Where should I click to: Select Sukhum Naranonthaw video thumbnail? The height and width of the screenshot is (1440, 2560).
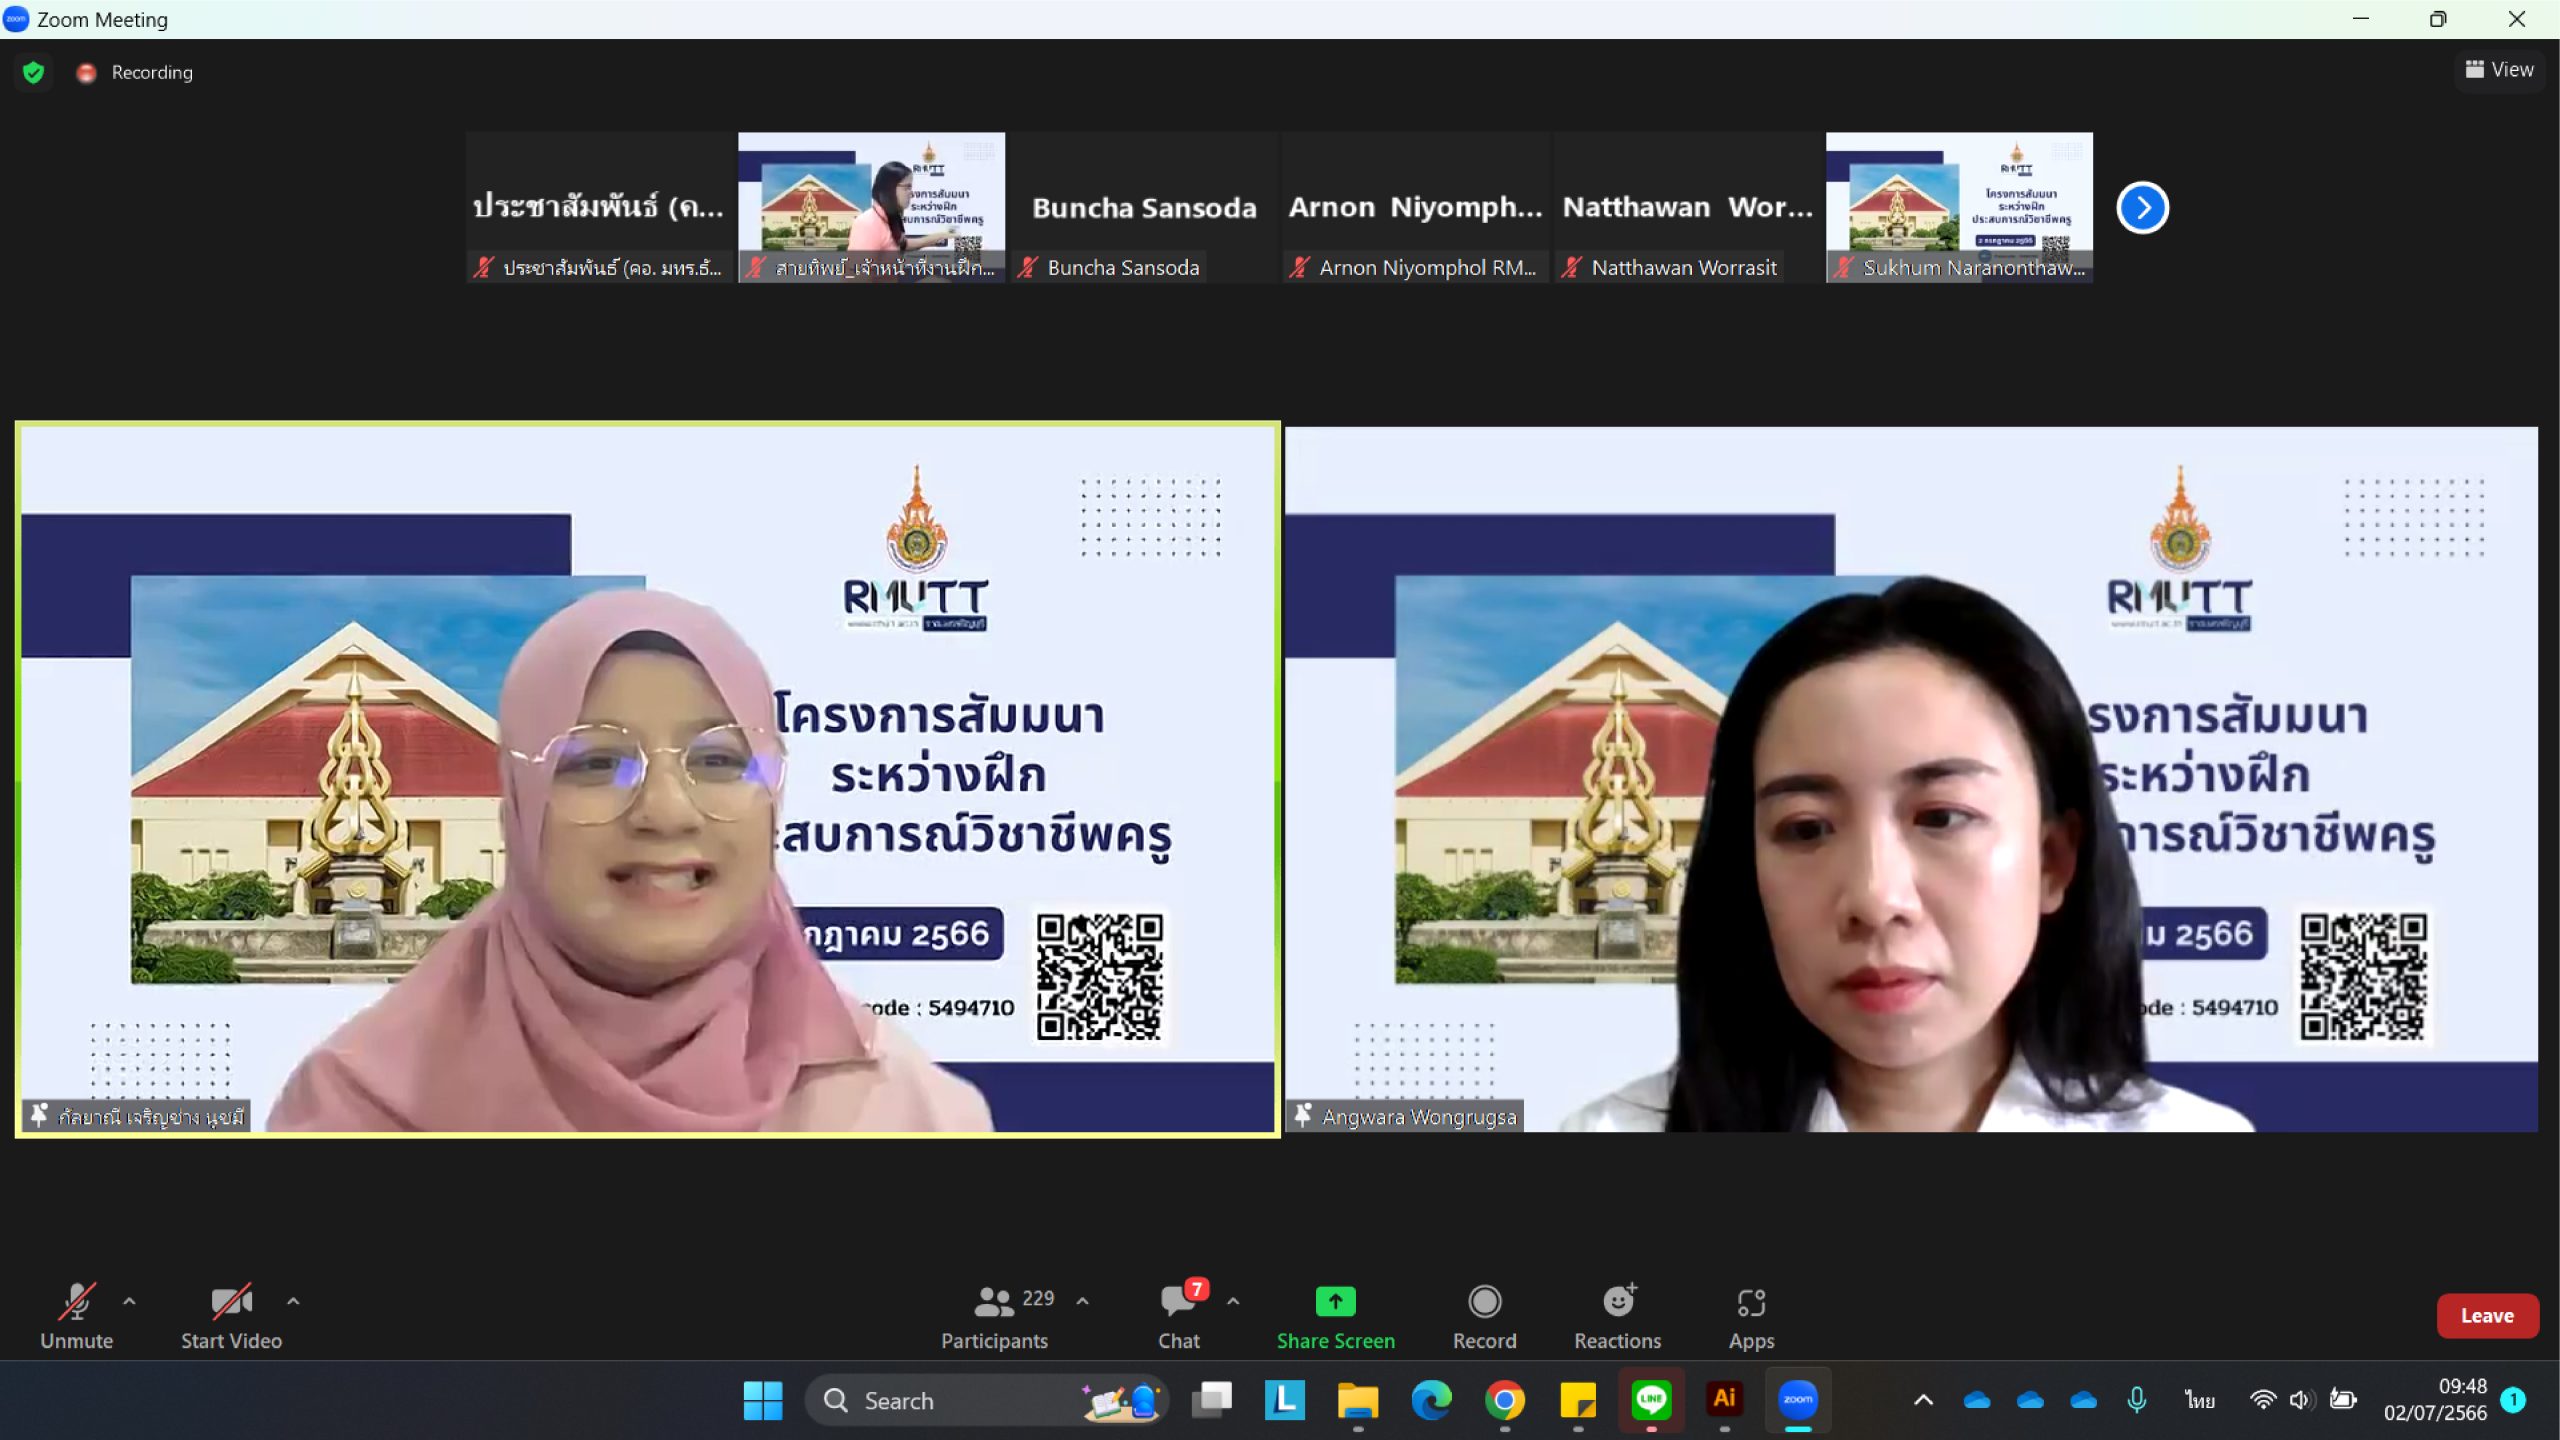1959,207
